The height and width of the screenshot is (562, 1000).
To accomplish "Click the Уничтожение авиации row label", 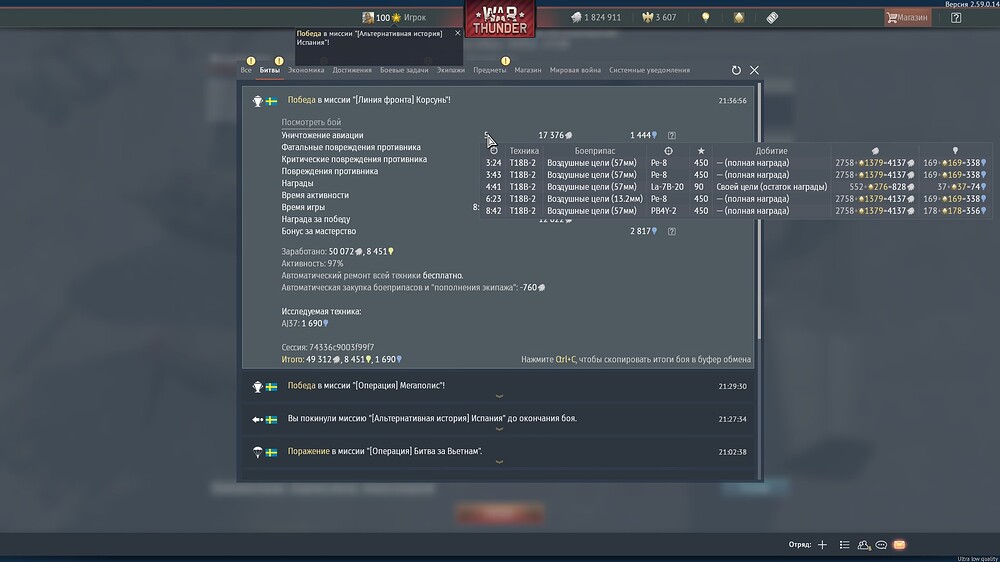I will 323,135.
